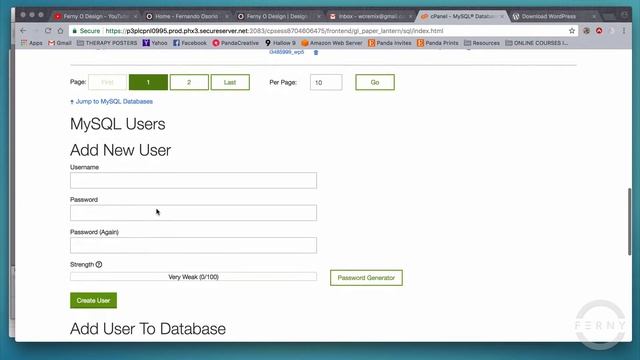
Task: Expand the THERAPY POSTERS bookmark folder
Action: [x=107, y=43]
